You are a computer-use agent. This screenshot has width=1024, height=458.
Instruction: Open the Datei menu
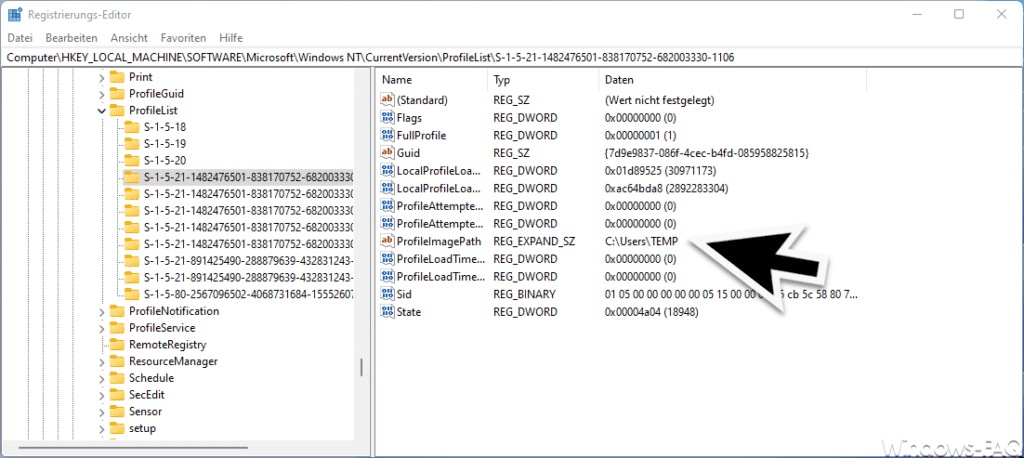(20, 38)
